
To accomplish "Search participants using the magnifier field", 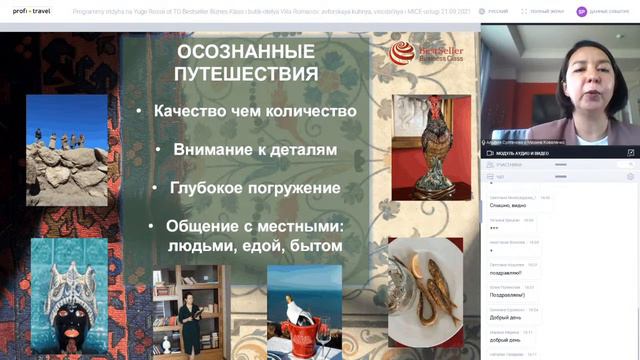I will [627, 164].
